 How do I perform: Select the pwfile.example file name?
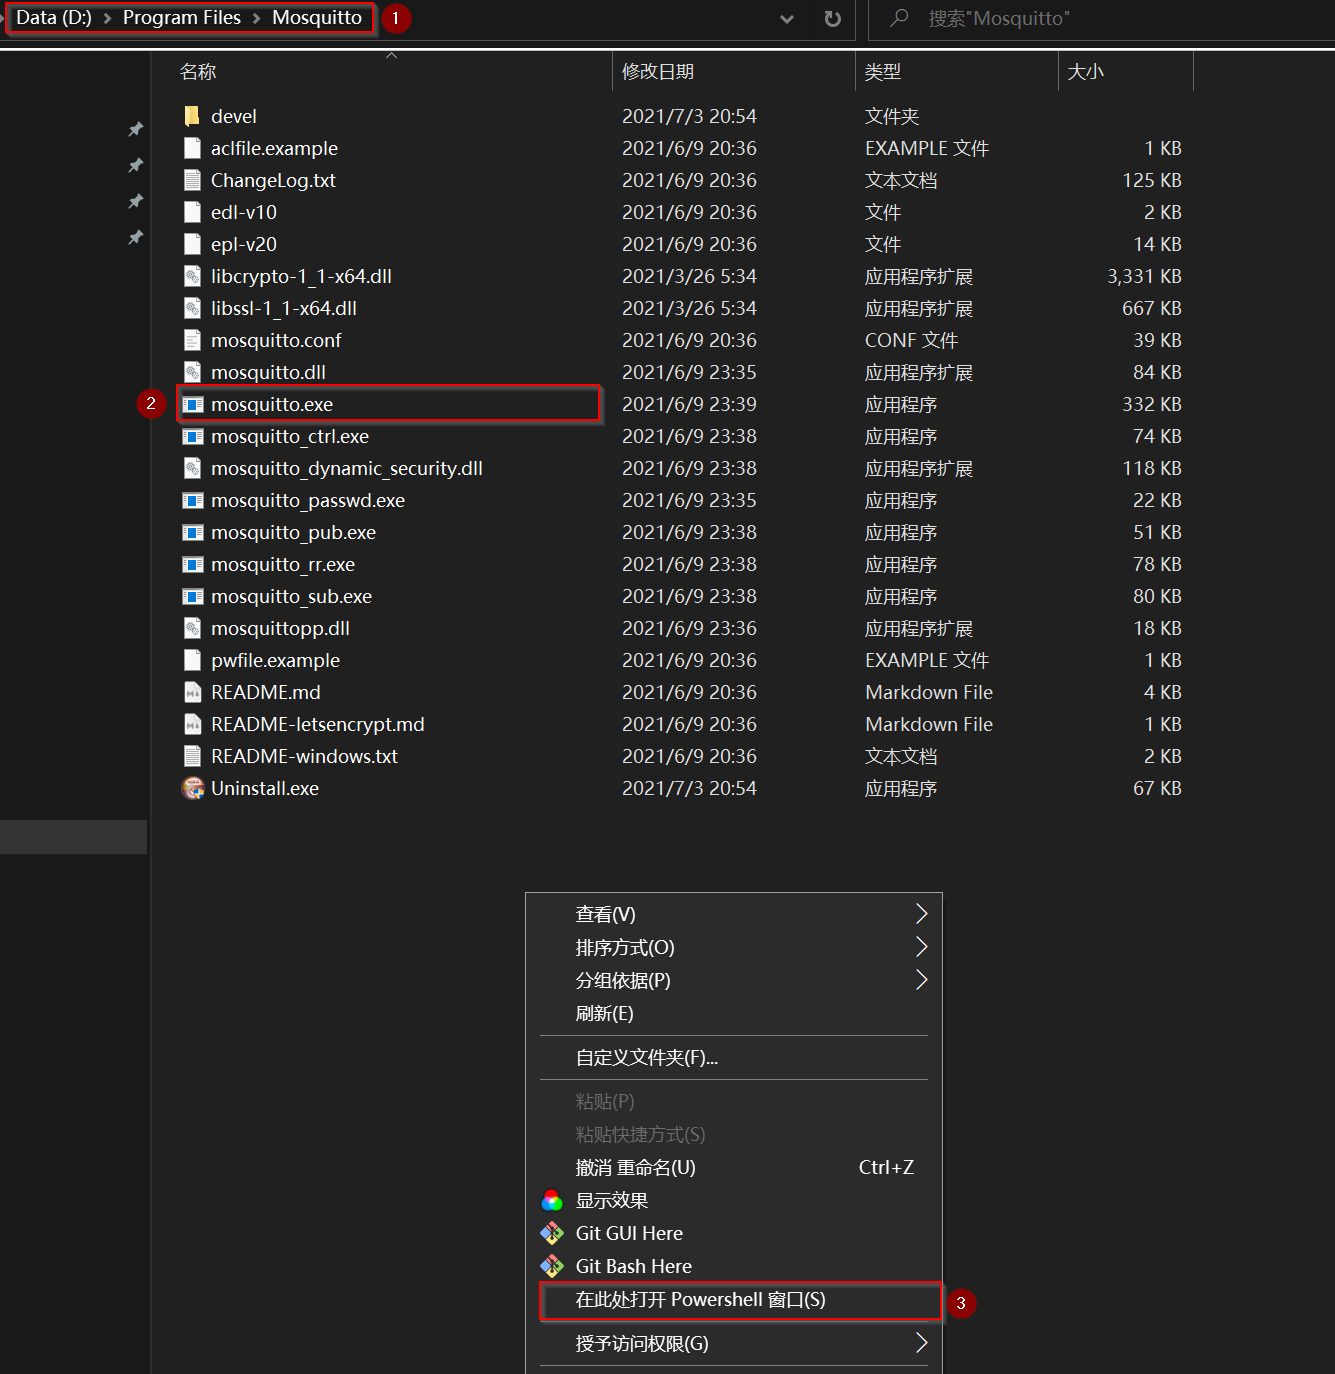(x=275, y=660)
